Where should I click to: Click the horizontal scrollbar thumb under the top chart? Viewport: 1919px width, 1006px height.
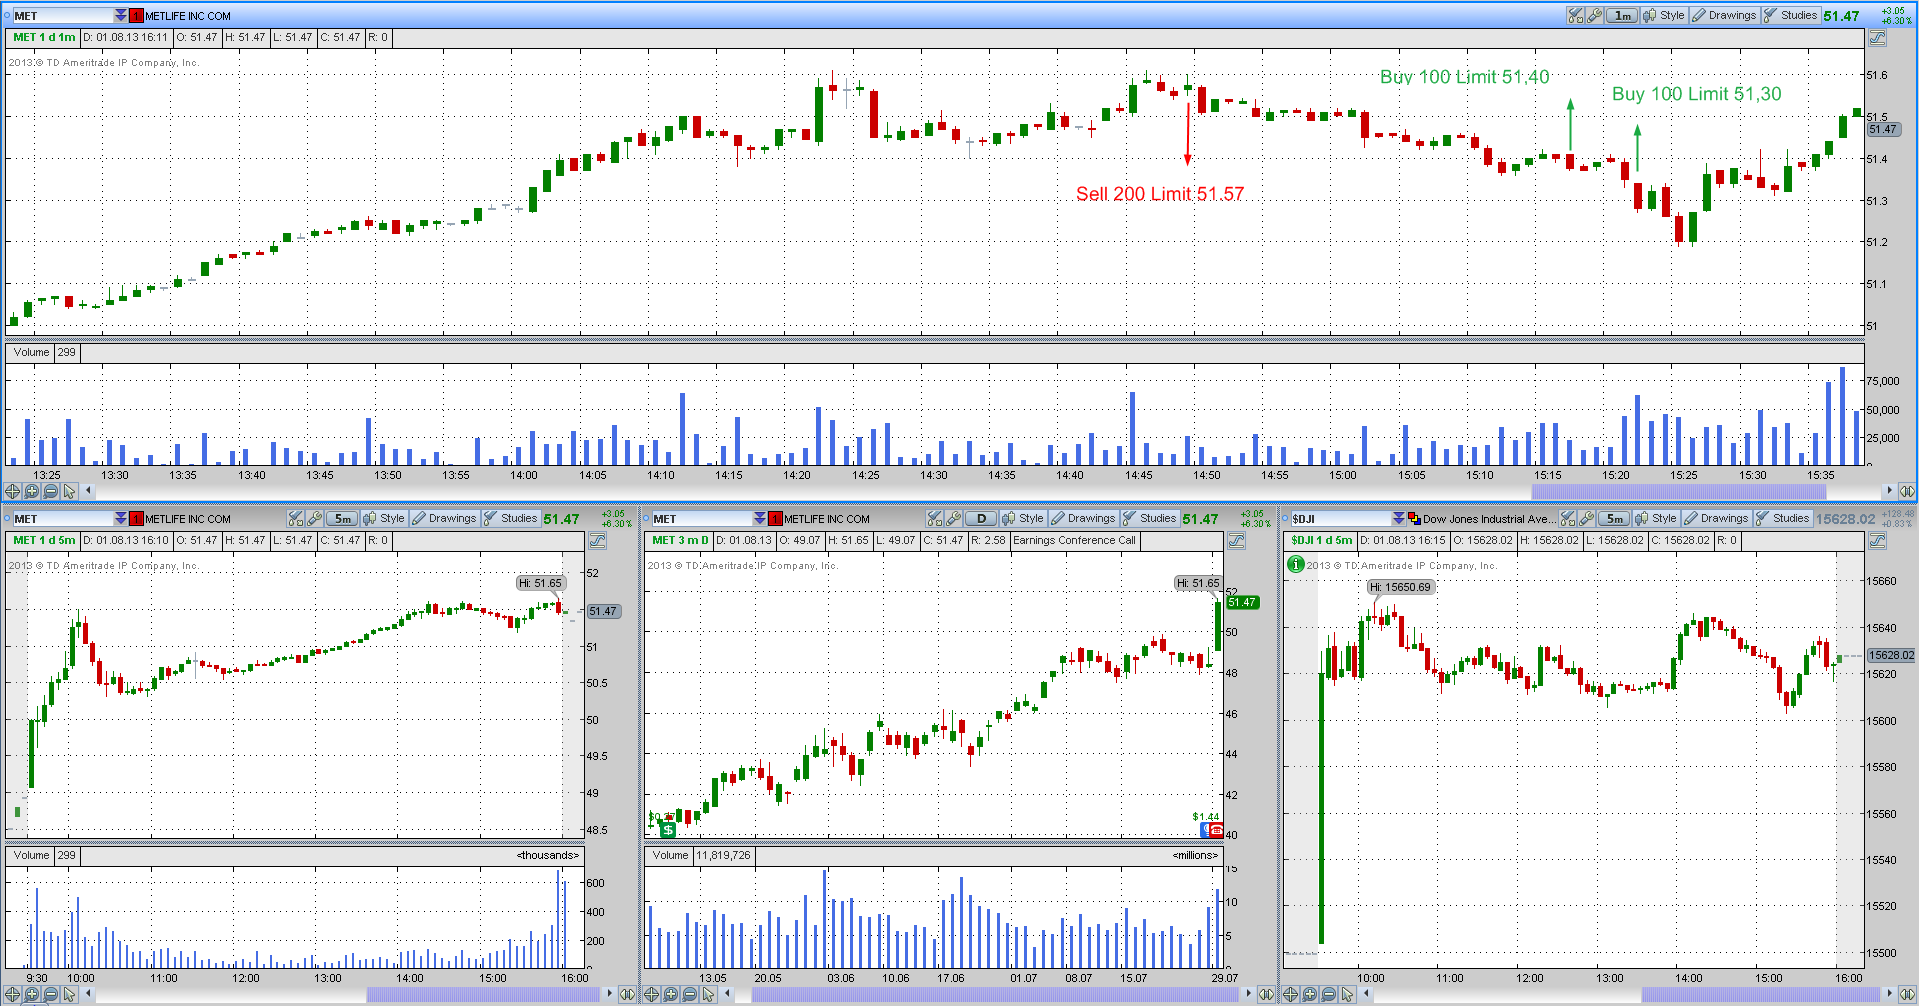pyautogui.click(x=1679, y=491)
